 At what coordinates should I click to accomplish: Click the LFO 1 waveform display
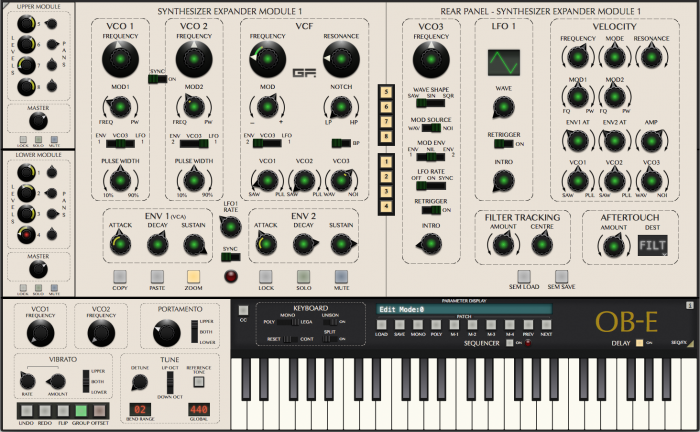504,62
